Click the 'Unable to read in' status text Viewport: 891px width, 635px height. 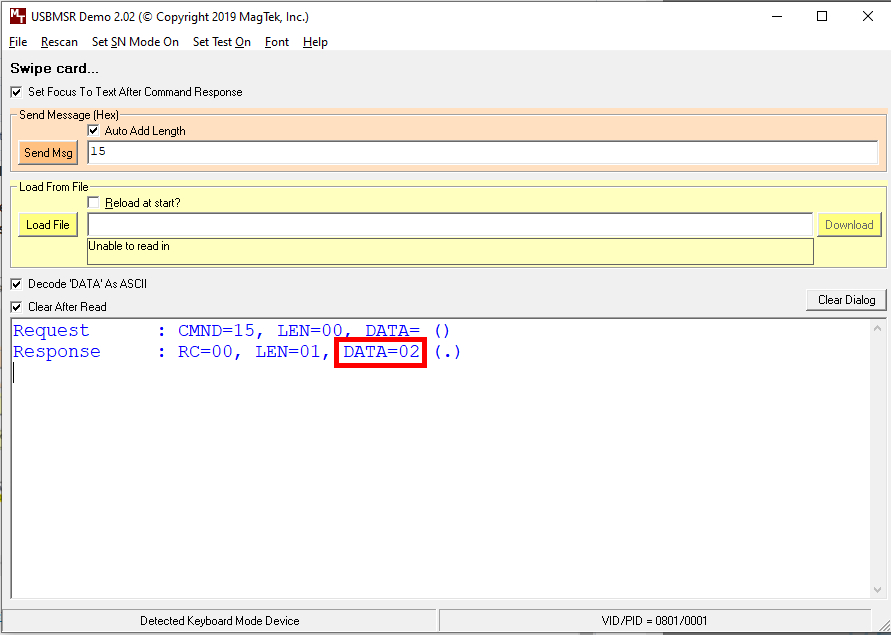pos(129,246)
